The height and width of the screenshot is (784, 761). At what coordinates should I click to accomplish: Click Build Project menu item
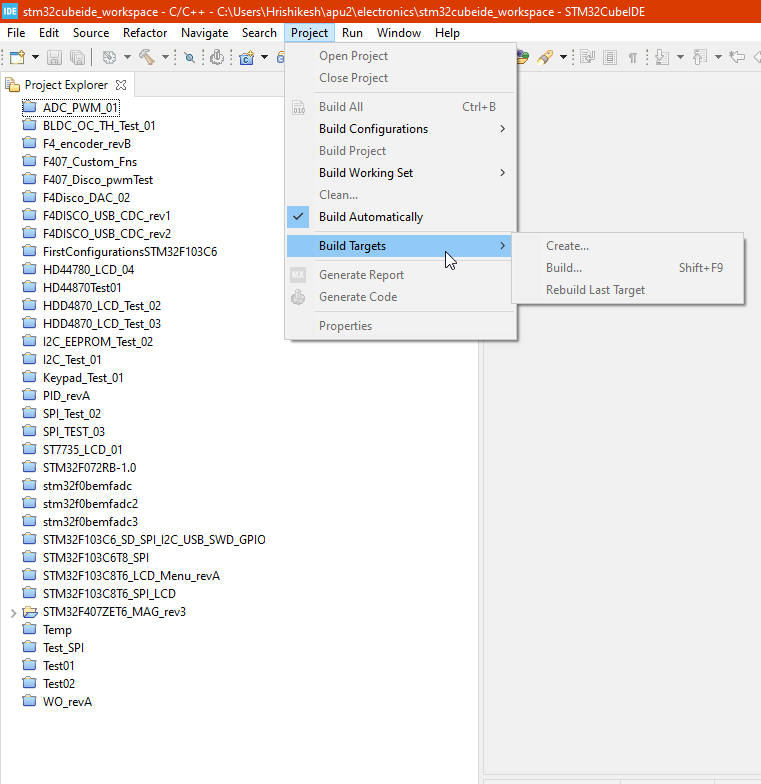401,151
